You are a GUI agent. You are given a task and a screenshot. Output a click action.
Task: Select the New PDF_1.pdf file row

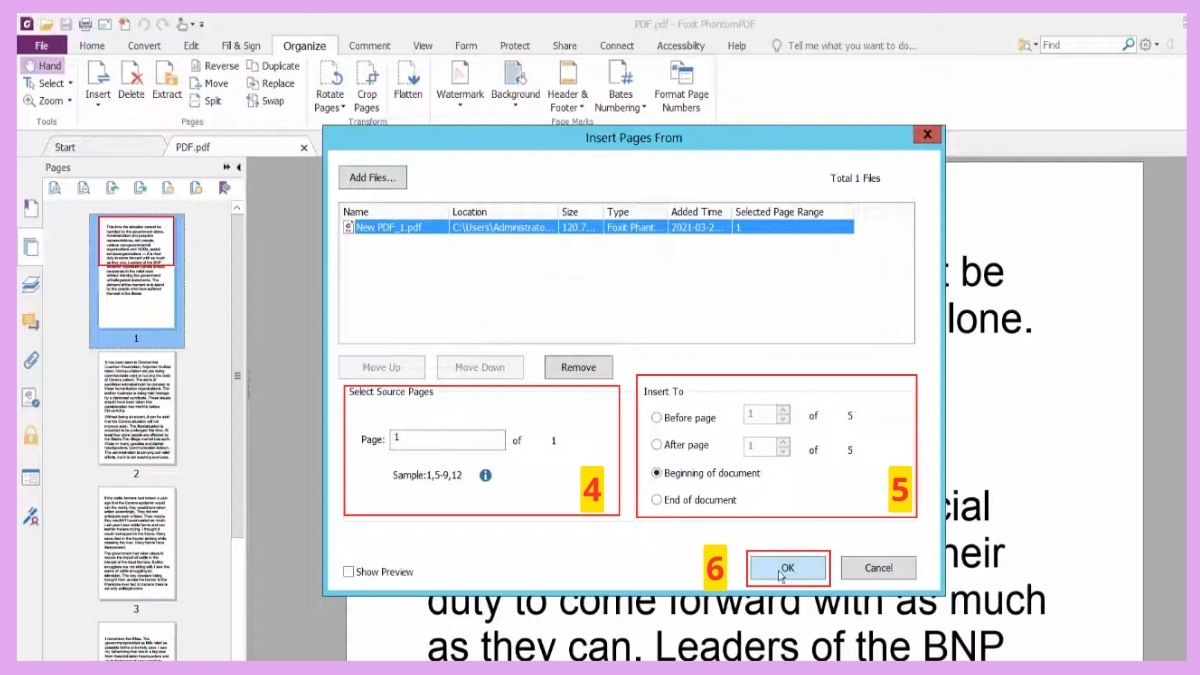click(x=597, y=227)
